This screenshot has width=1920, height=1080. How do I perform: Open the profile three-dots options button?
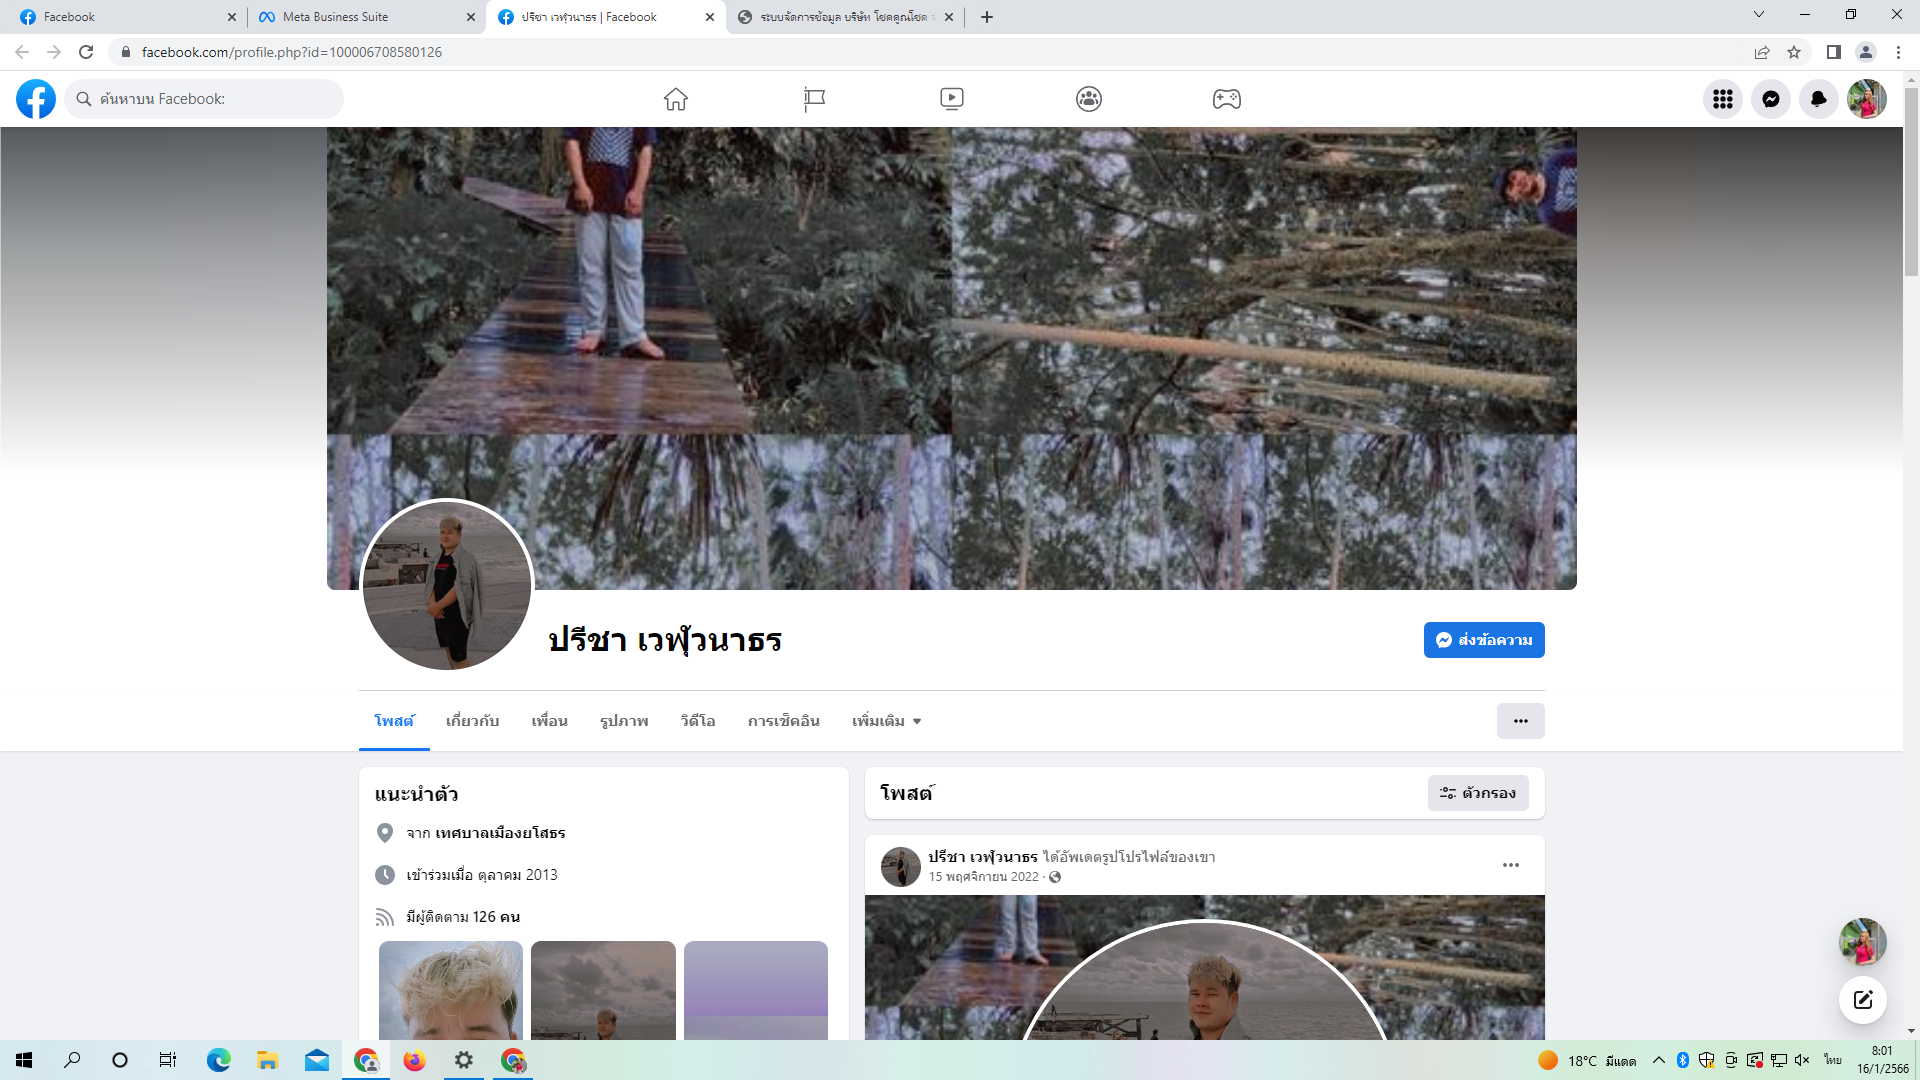[x=1521, y=721]
